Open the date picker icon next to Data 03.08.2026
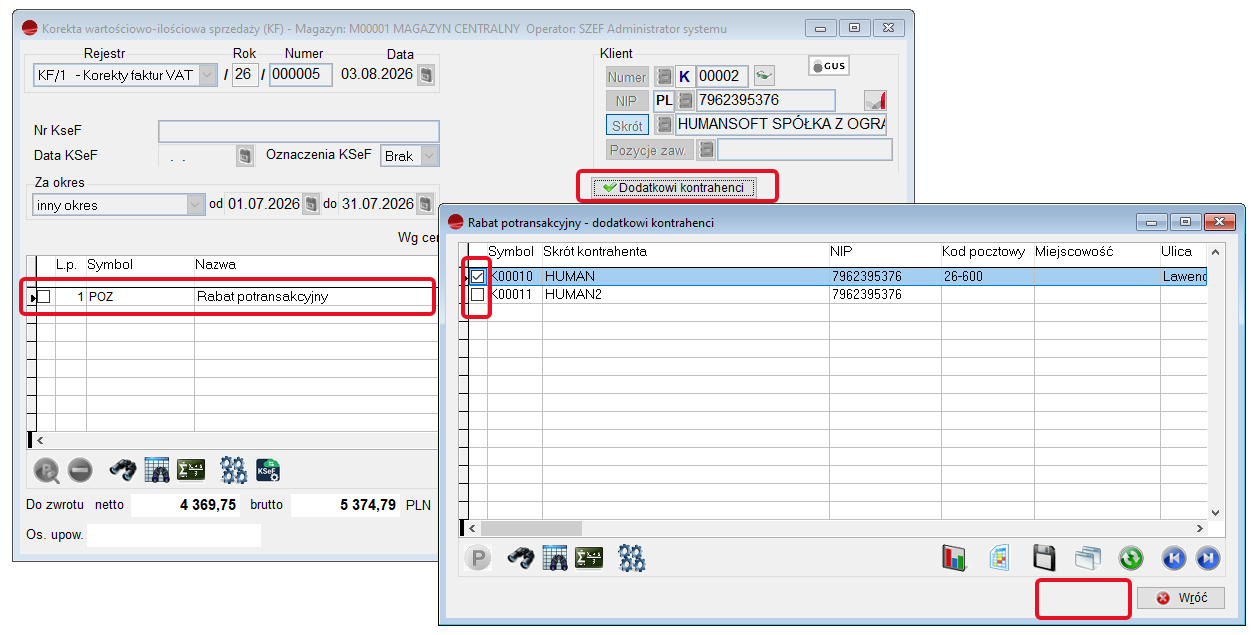 (x=426, y=75)
